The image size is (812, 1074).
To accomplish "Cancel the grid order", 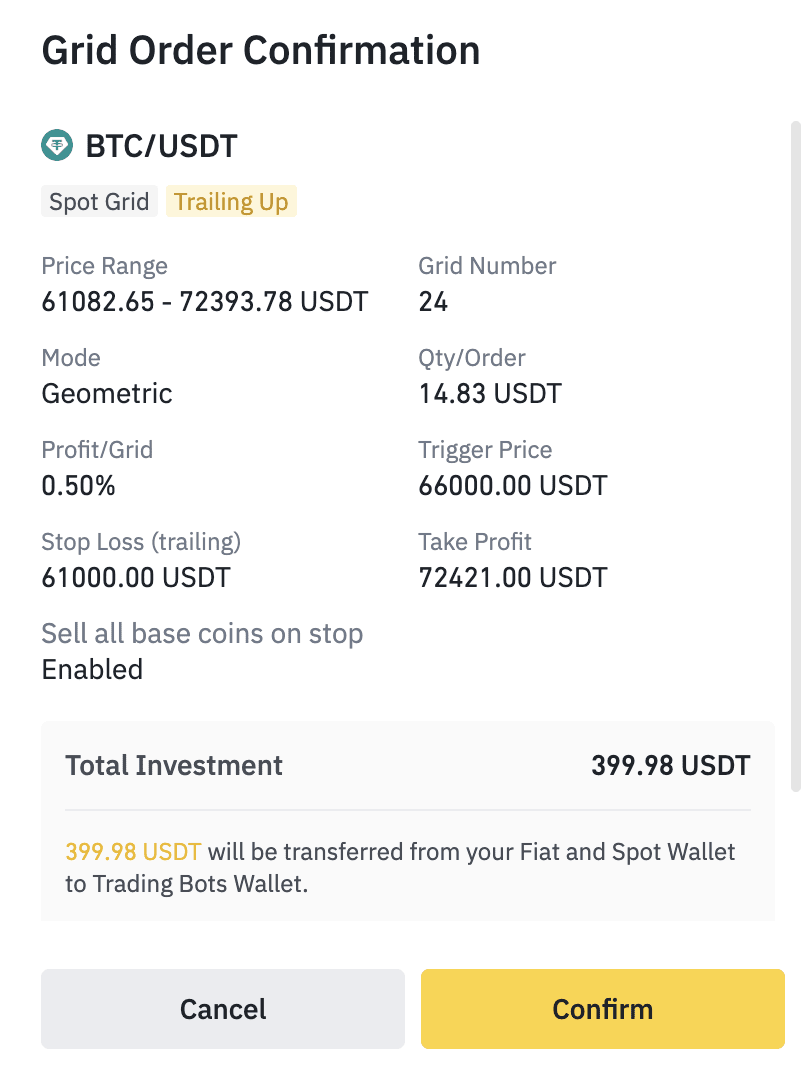I will pyautogui.click(x=223, y=1009).
